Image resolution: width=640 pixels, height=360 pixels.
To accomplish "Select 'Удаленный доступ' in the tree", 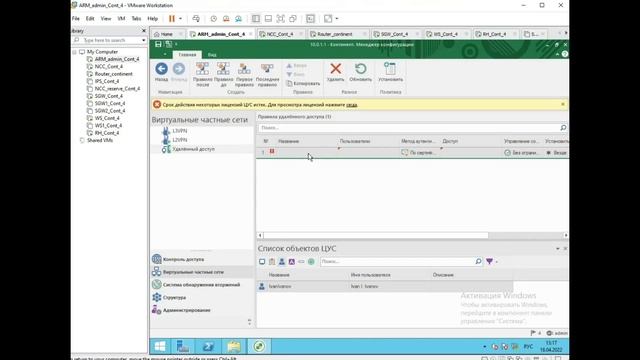I will pyautogui.click(x=193, y=149).
